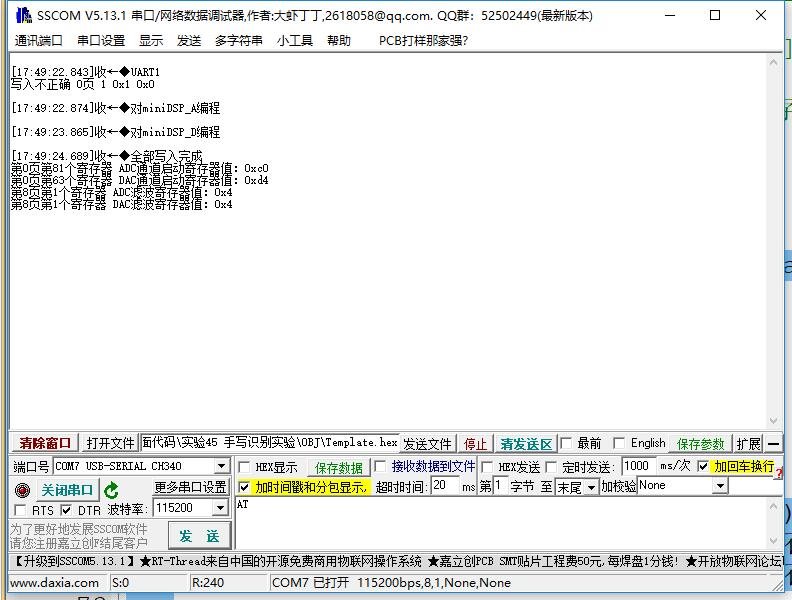Click the 清发送区 button

(x=526, y=444)
